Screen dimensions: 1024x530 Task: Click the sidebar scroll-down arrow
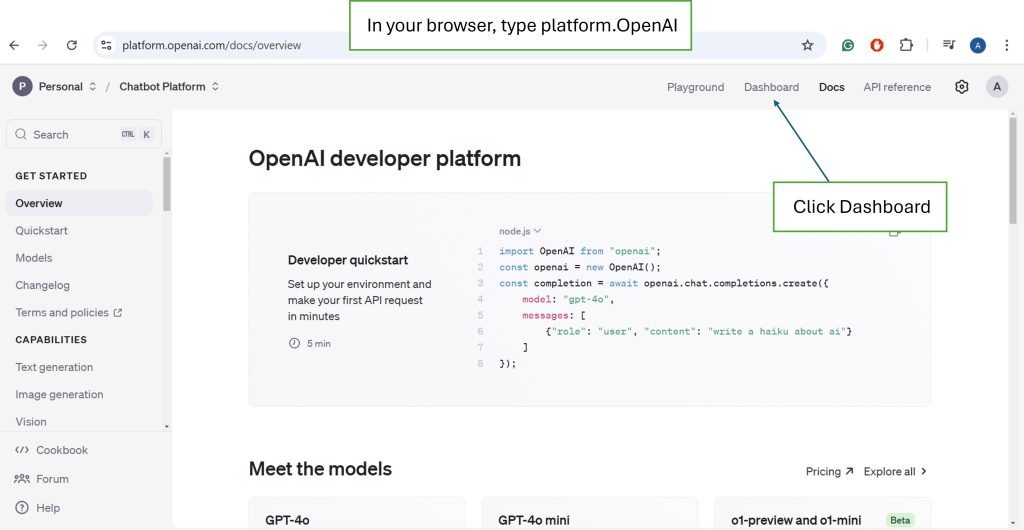click(167, 426)
